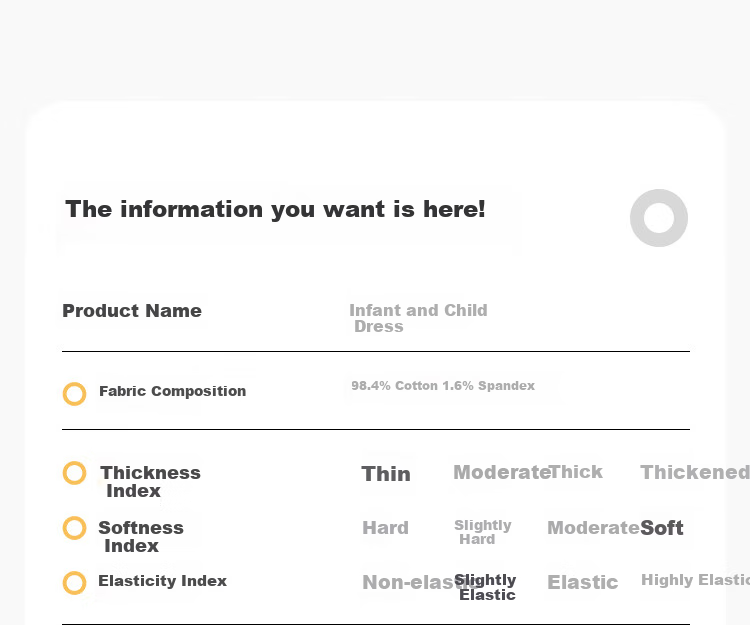Select the 'Thin' thickness option

point(386,474)
